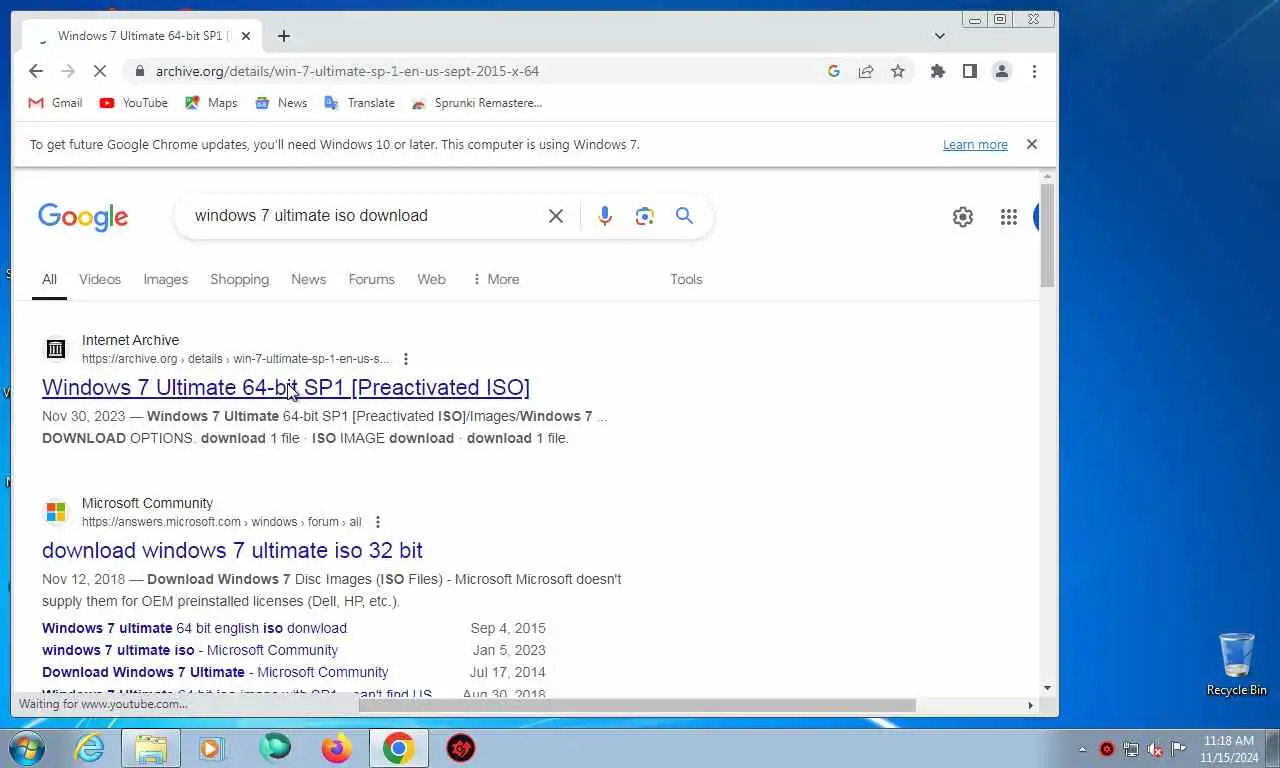Toggle the side panel icon
Viewport: 1280px width, 768px height.
click(970, 71)
